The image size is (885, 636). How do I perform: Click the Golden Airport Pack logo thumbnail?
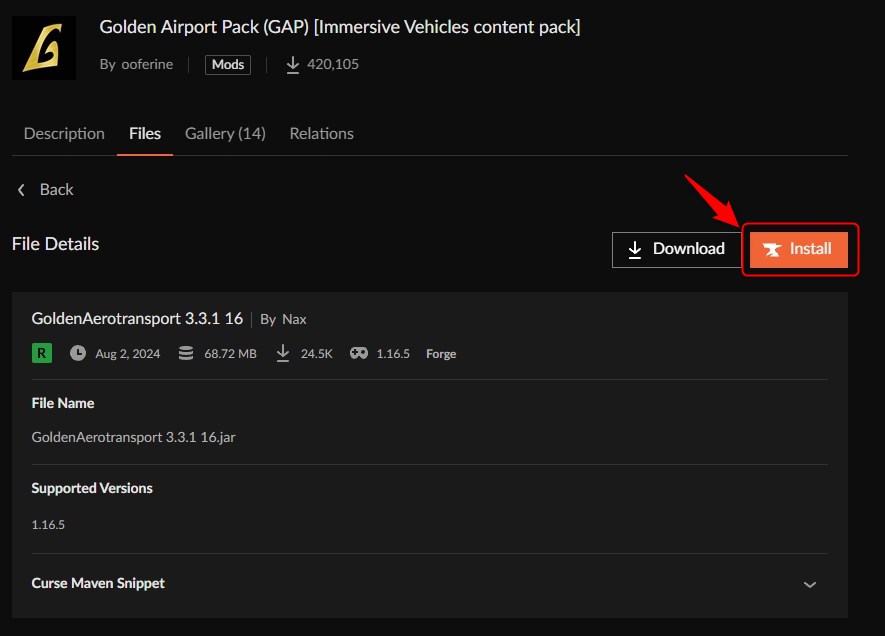click(x=44, y=48)
